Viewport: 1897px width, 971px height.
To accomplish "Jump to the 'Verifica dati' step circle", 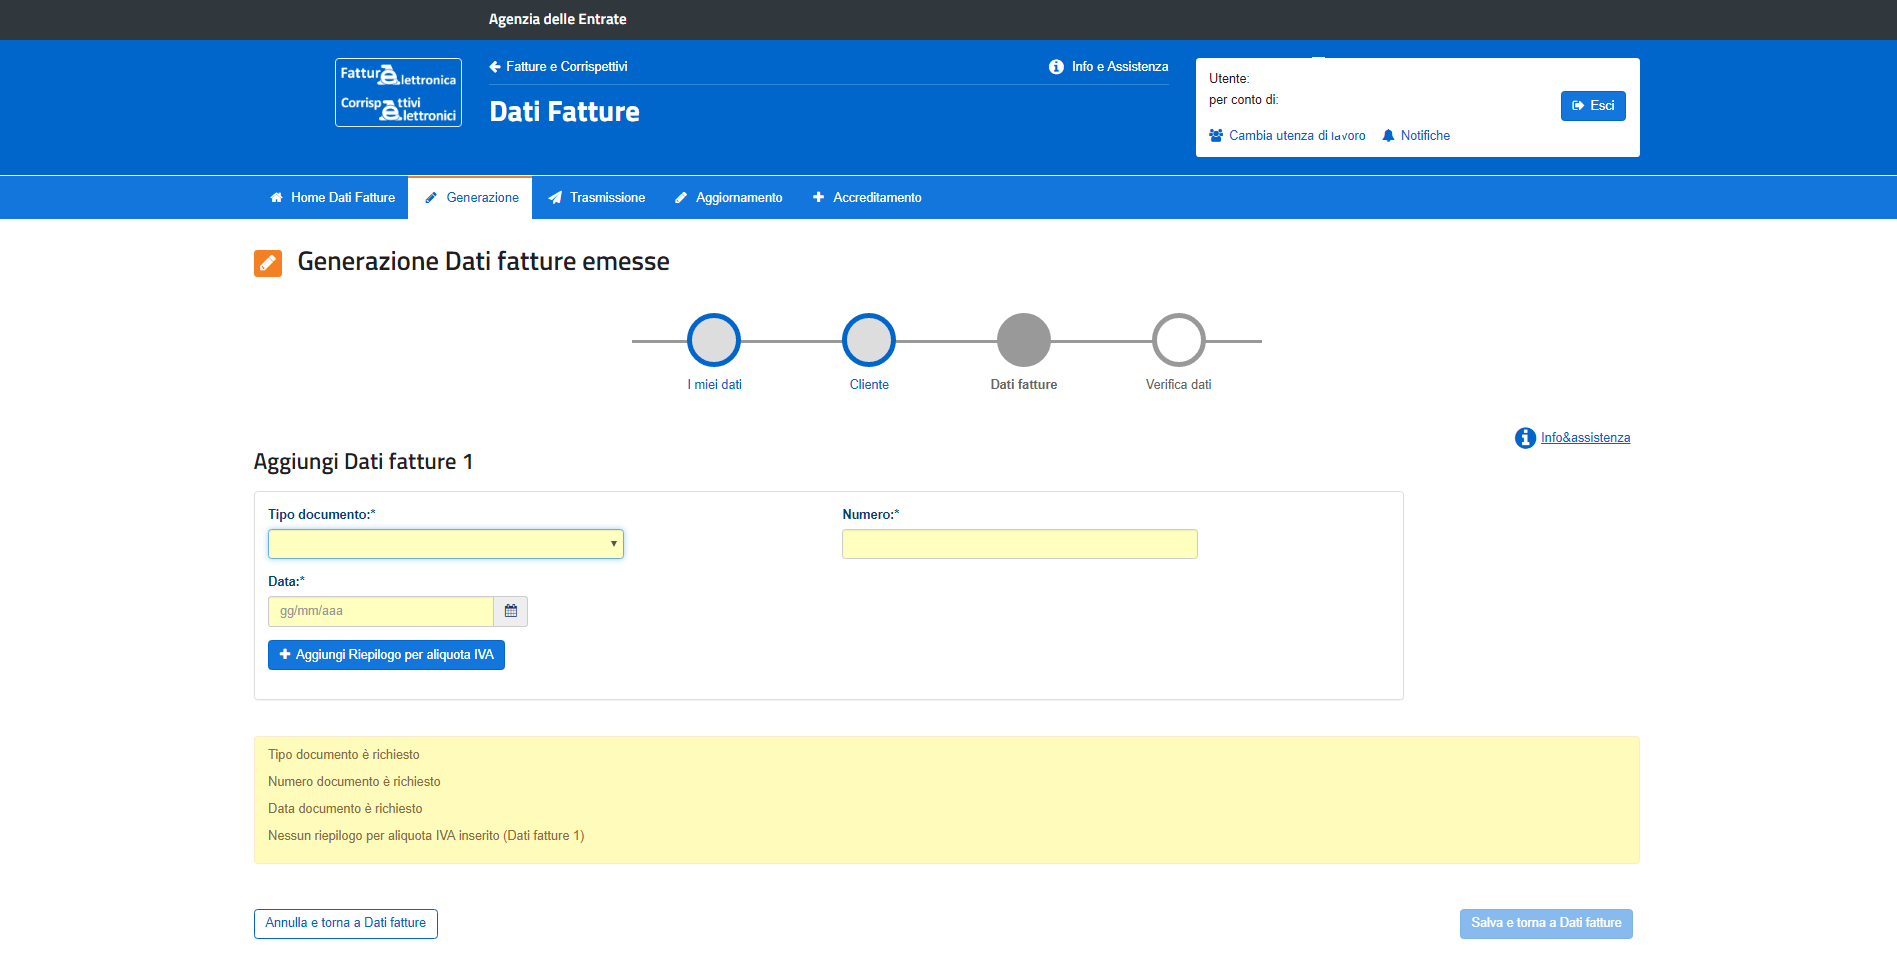I will [1178, 340].
